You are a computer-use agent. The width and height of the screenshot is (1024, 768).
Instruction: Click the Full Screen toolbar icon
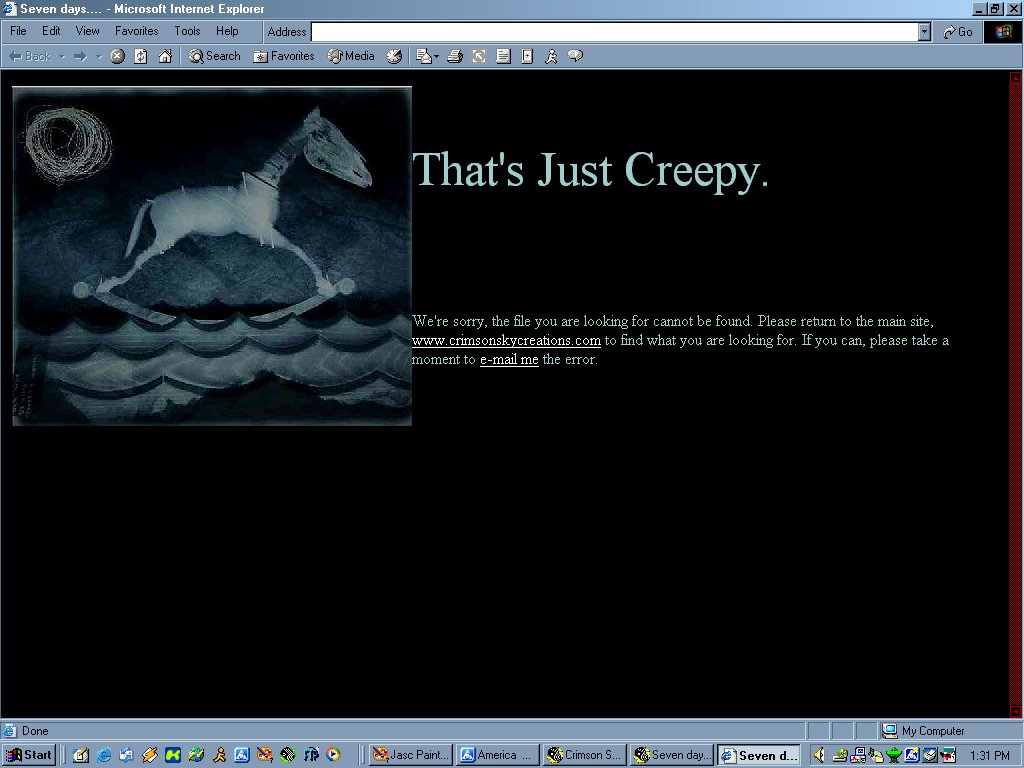coord(479,56)
